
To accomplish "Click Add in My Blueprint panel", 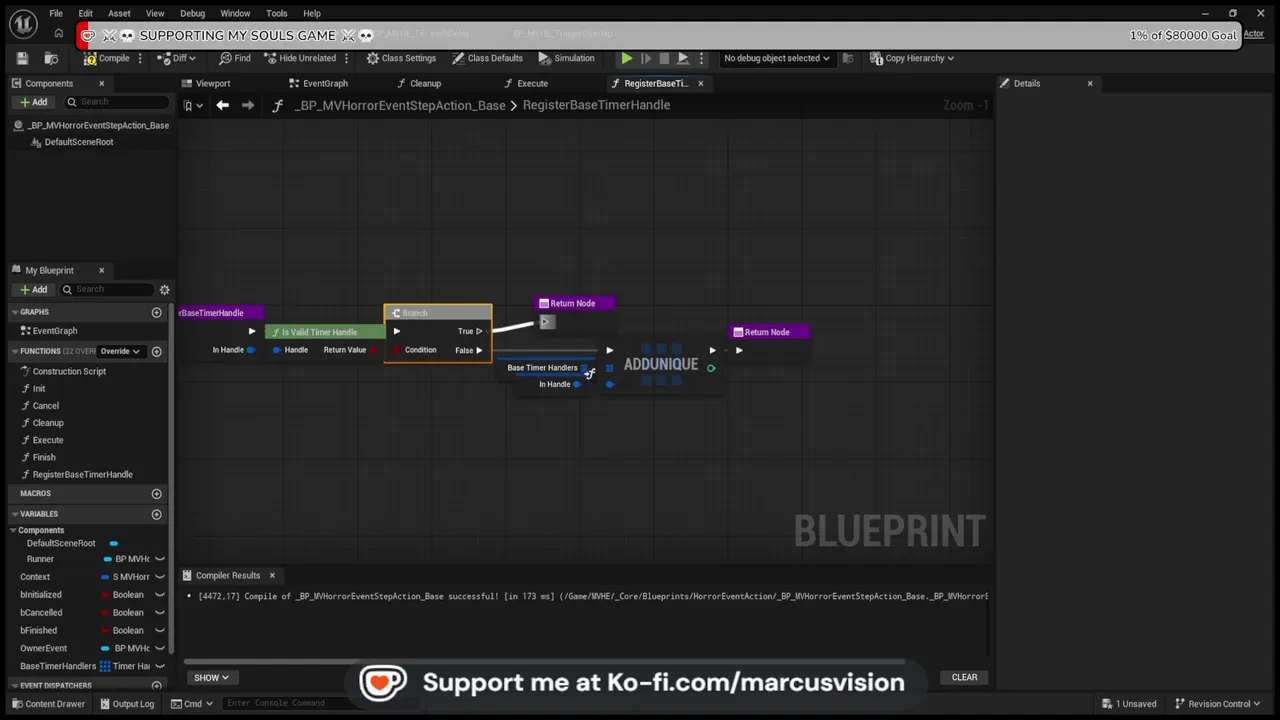I will pyautogui.click(x=33, y=290).
